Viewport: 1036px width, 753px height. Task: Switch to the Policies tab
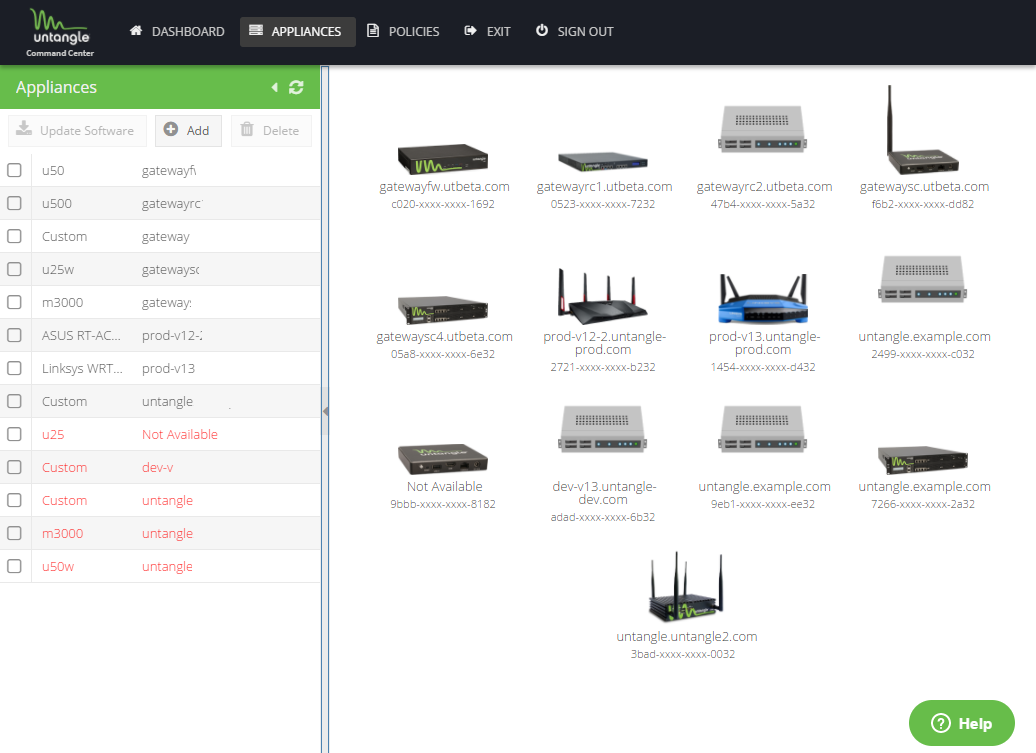[x=403, y=32]
